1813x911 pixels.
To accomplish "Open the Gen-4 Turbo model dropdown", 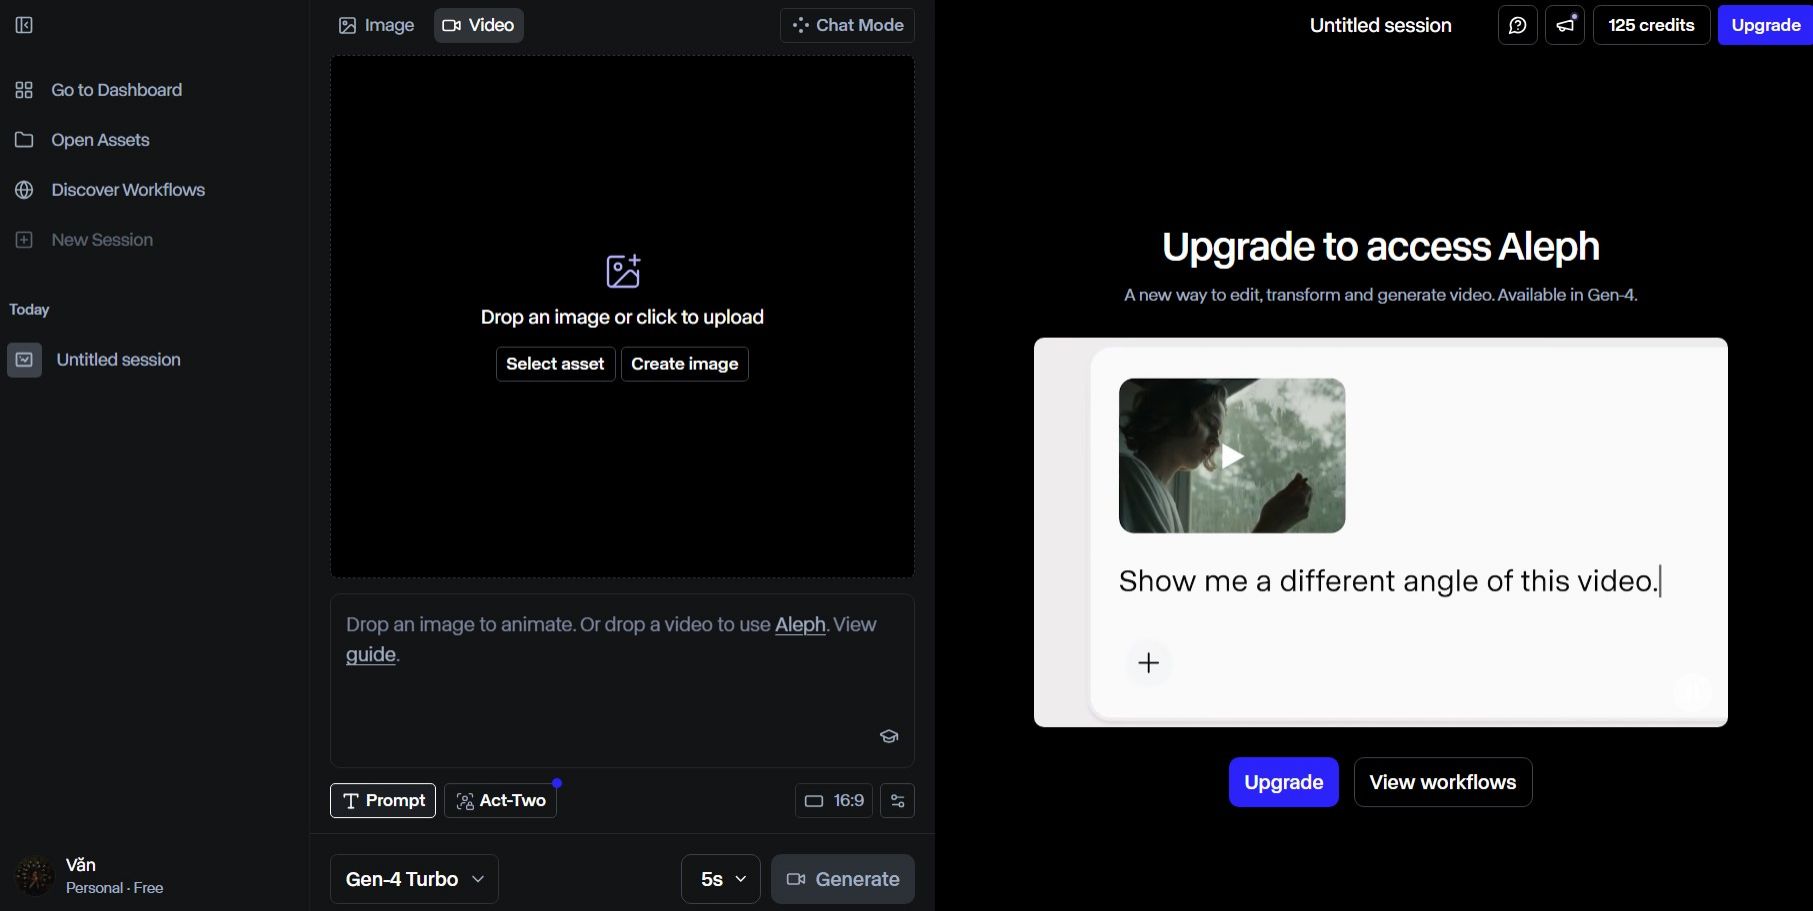I will 414,879.
